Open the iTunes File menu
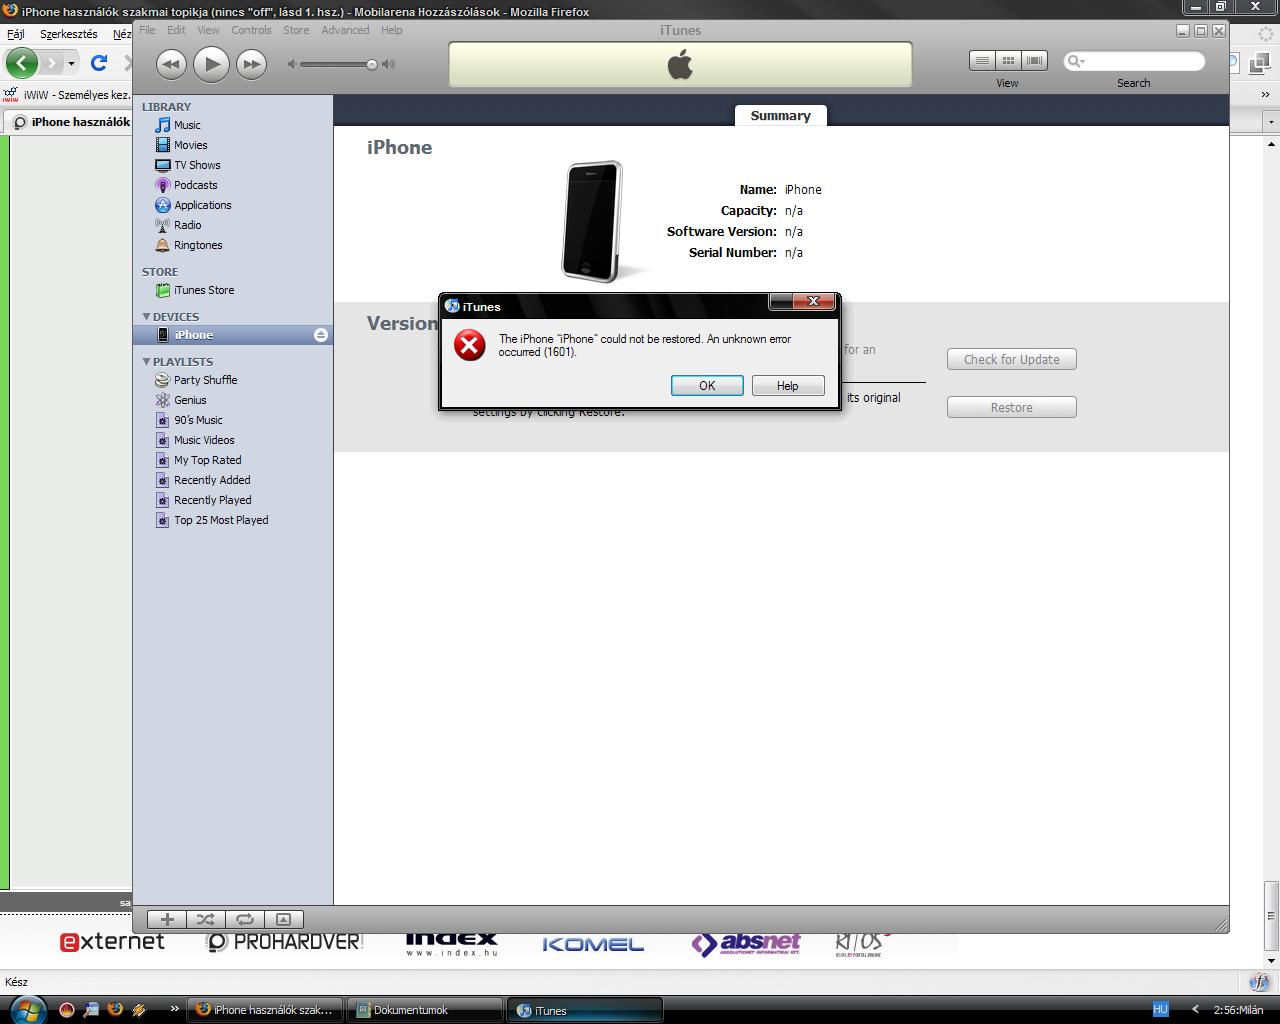The width and height of the screenshot is (1280, 1024). pos(147,30)
